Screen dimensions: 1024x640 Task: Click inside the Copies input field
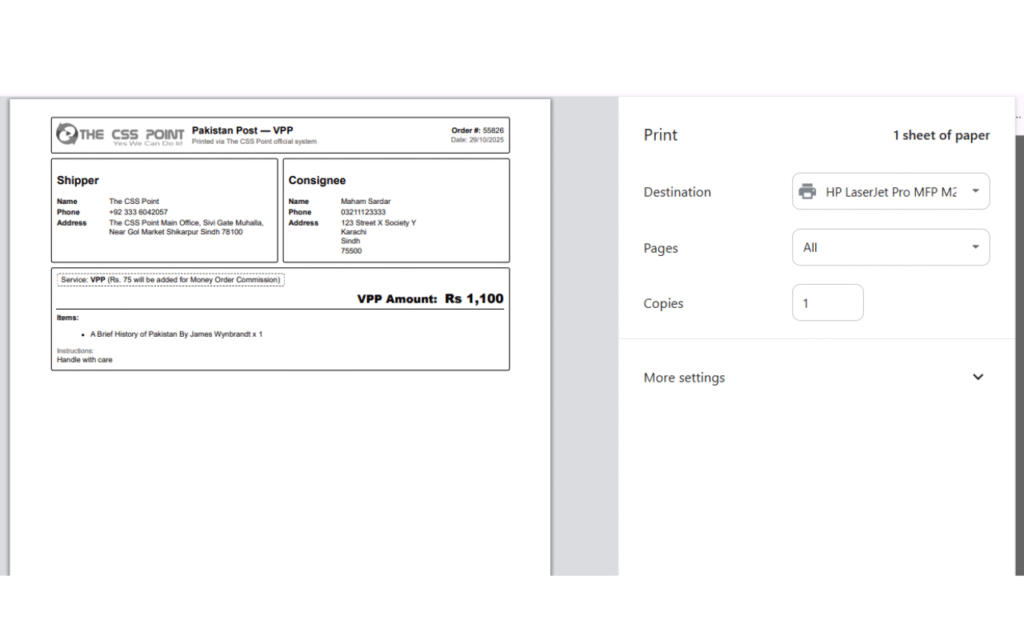[827, 302]
